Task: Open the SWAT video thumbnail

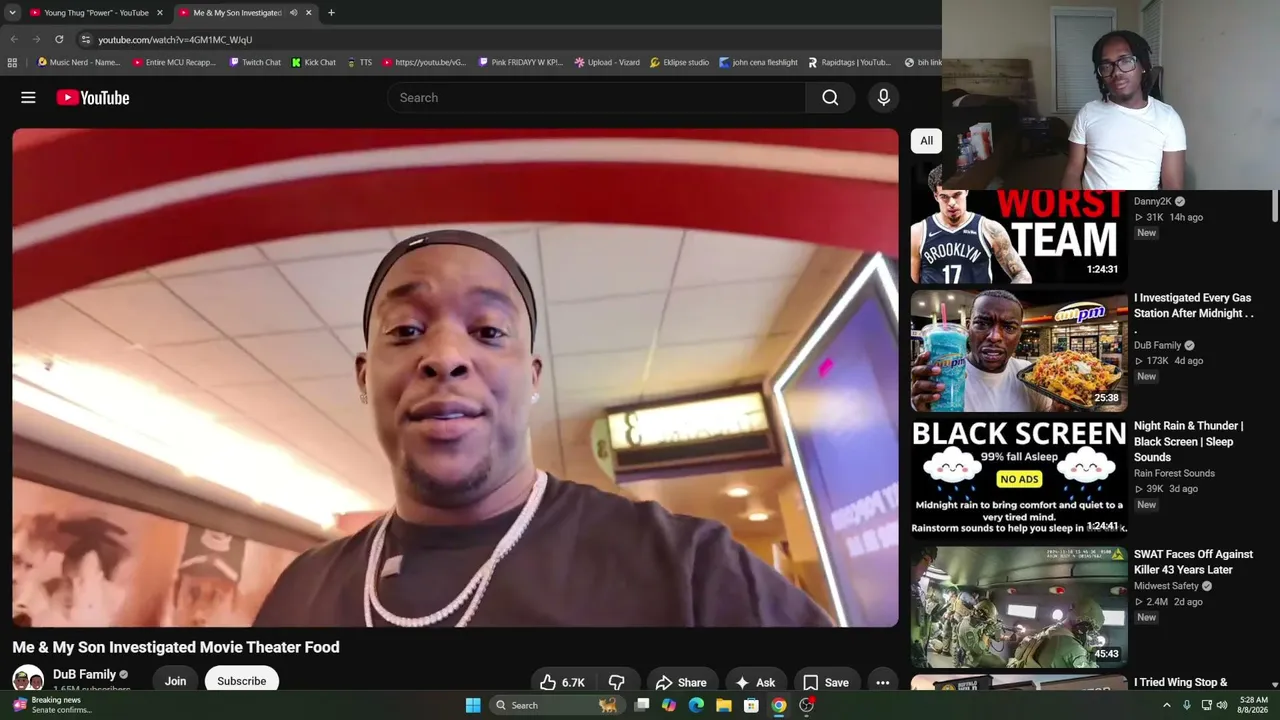Action: point(1019,607)
